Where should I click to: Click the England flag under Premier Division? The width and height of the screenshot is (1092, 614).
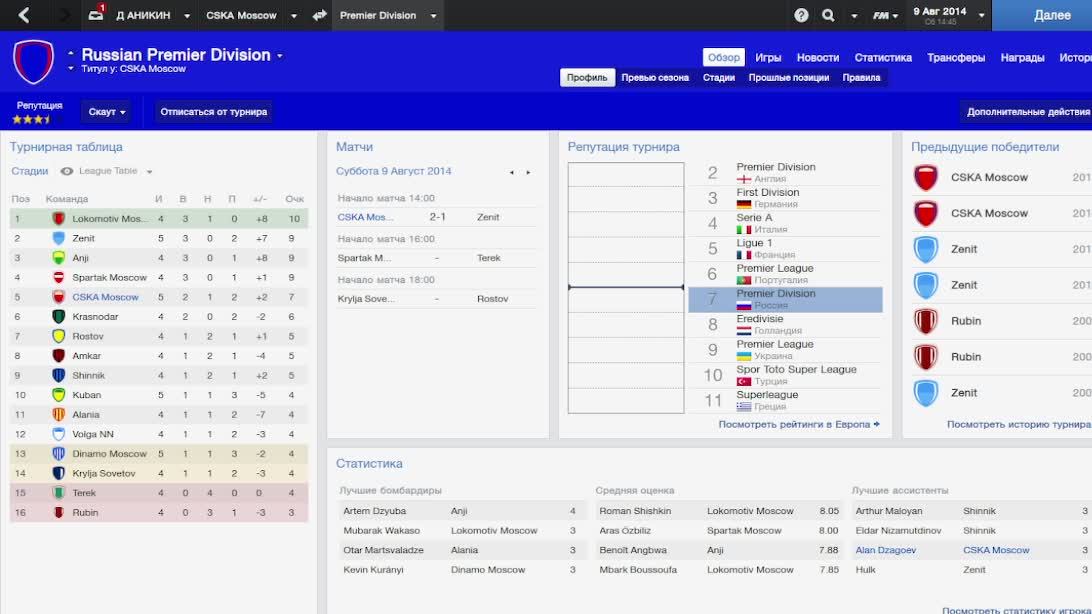[744, 179]
